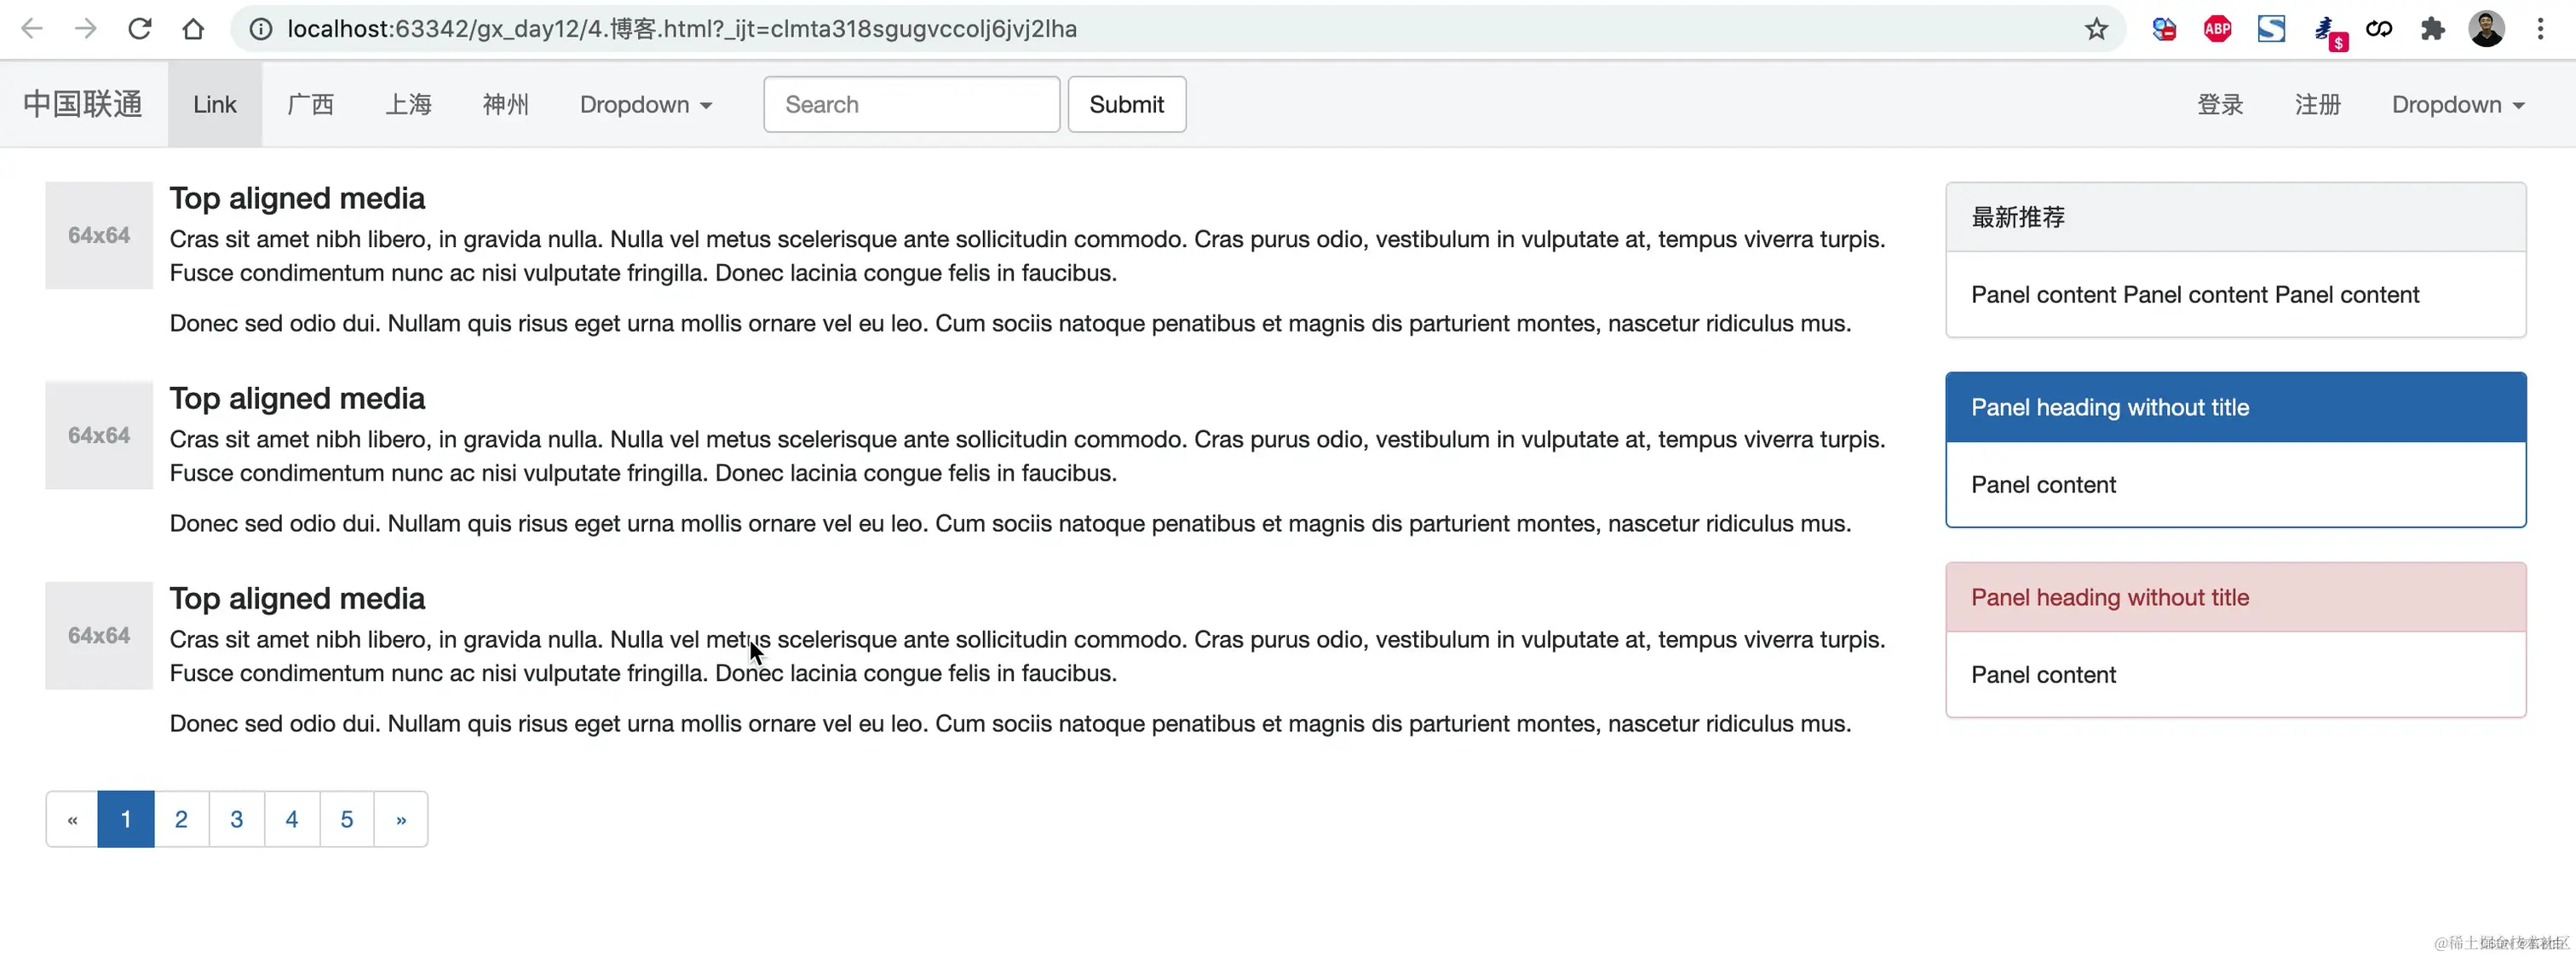
Task: Click the user profile avatar icon
Action: click(x=2486, y=29)
